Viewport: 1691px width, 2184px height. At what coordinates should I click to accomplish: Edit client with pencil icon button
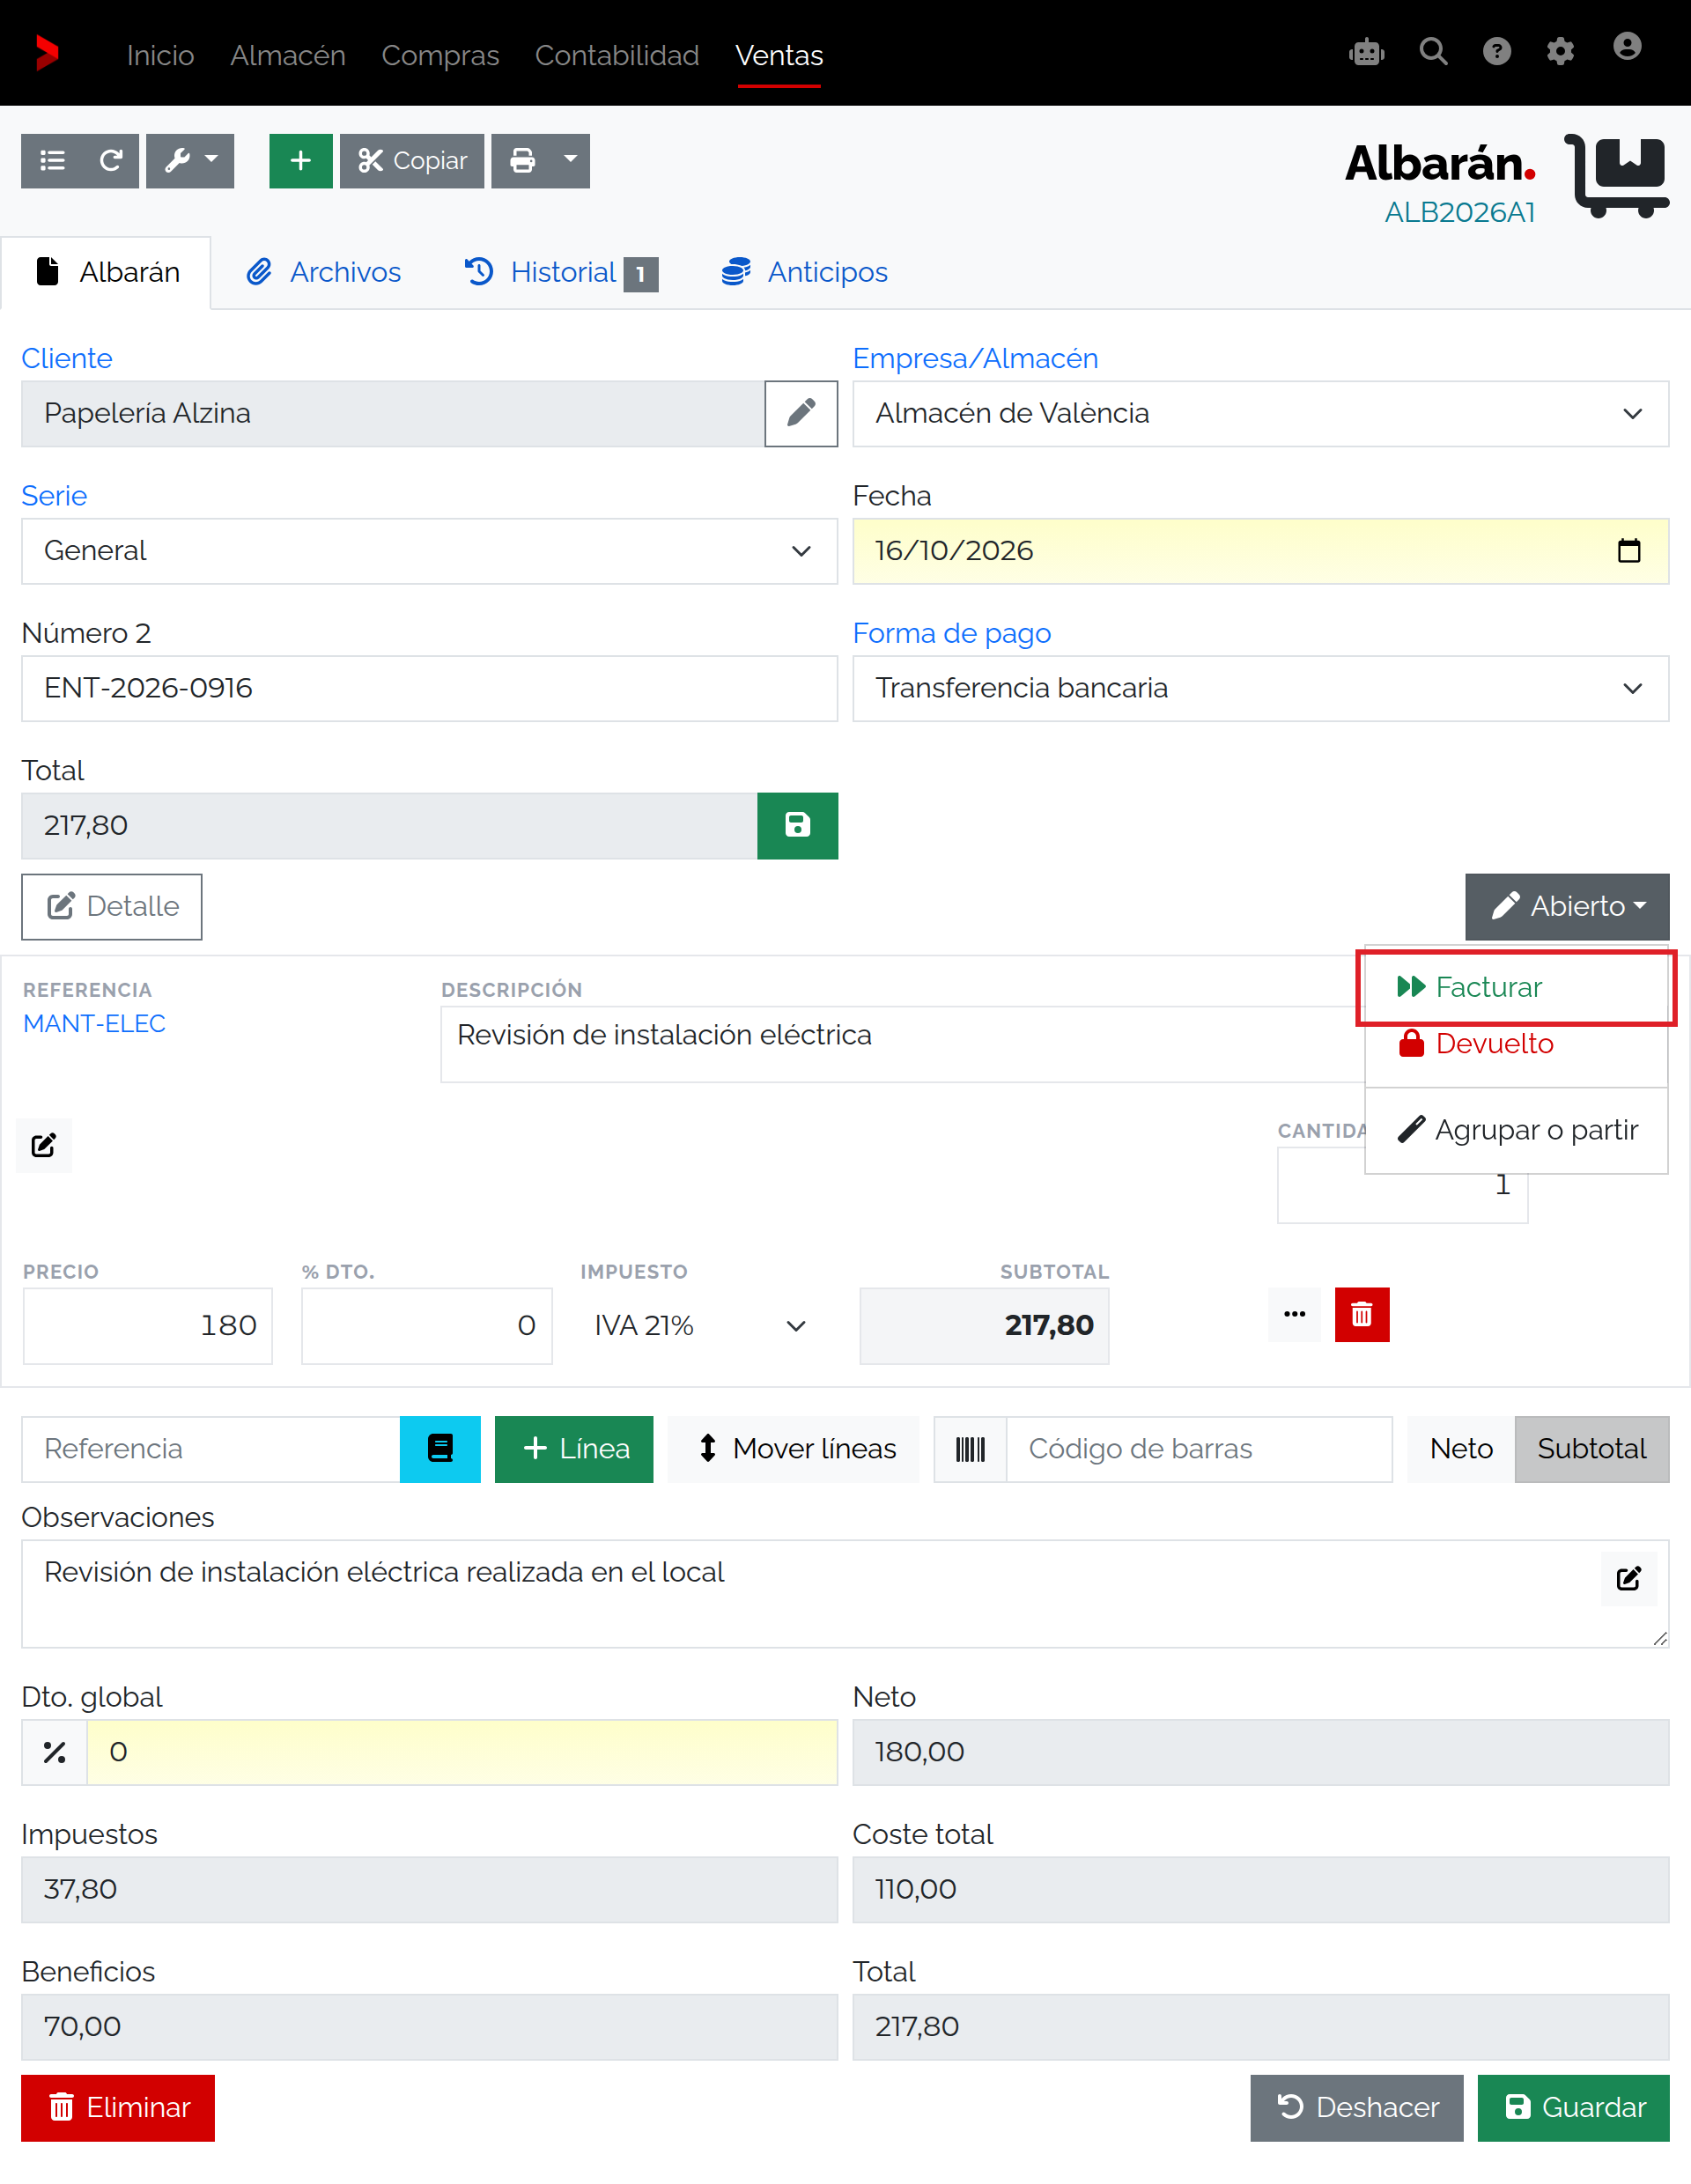801,413
